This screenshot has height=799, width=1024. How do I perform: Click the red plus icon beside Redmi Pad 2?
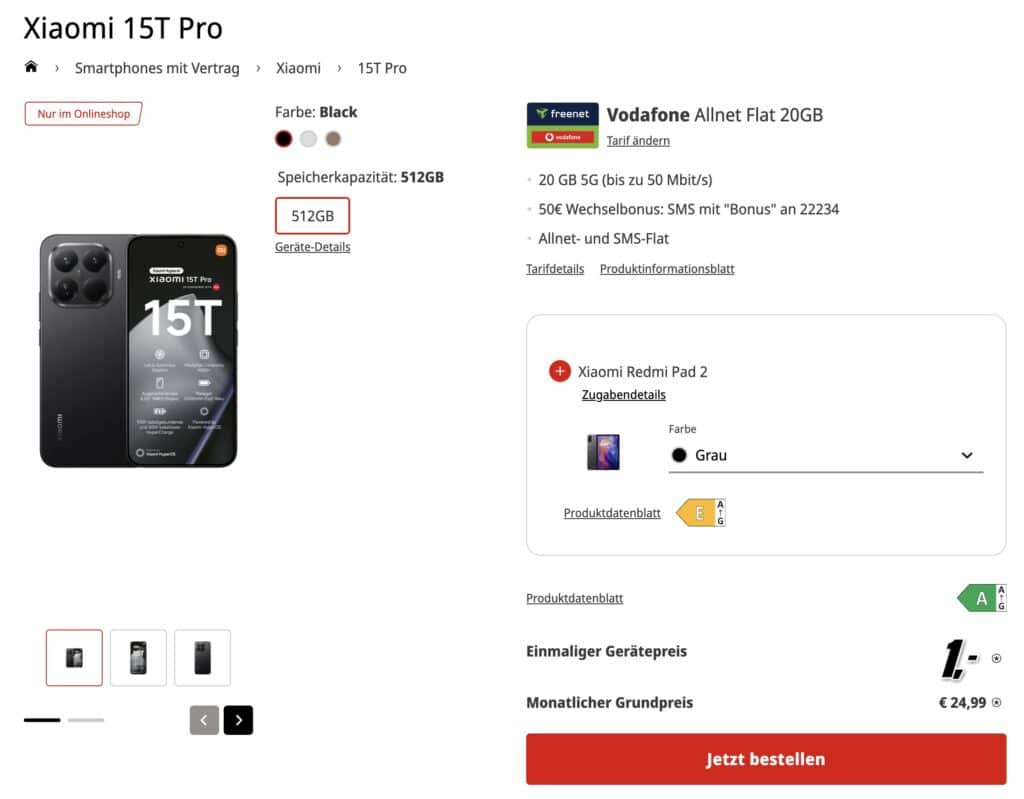click(560, 371)
